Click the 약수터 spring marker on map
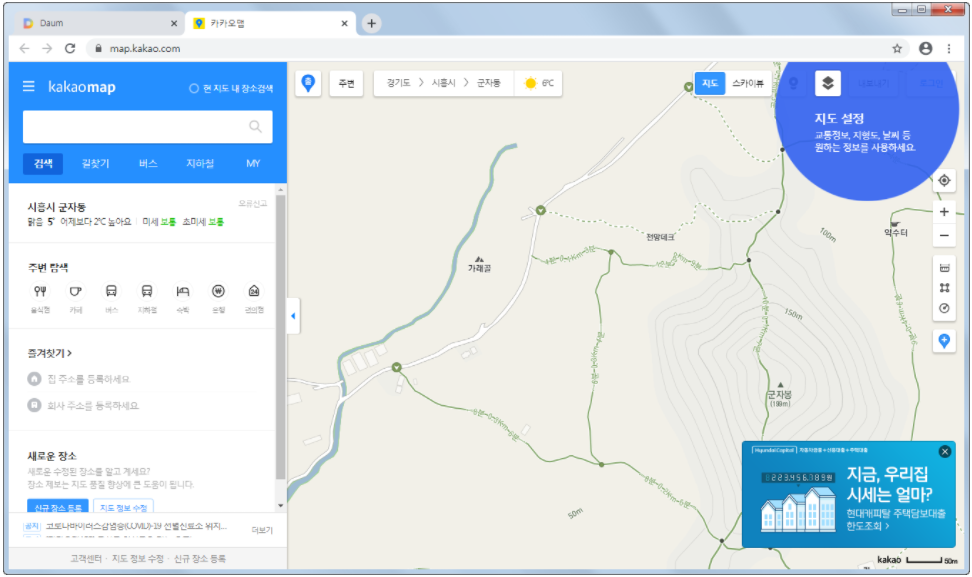This screenshot has width=972, height=577. tap(895, 229)
